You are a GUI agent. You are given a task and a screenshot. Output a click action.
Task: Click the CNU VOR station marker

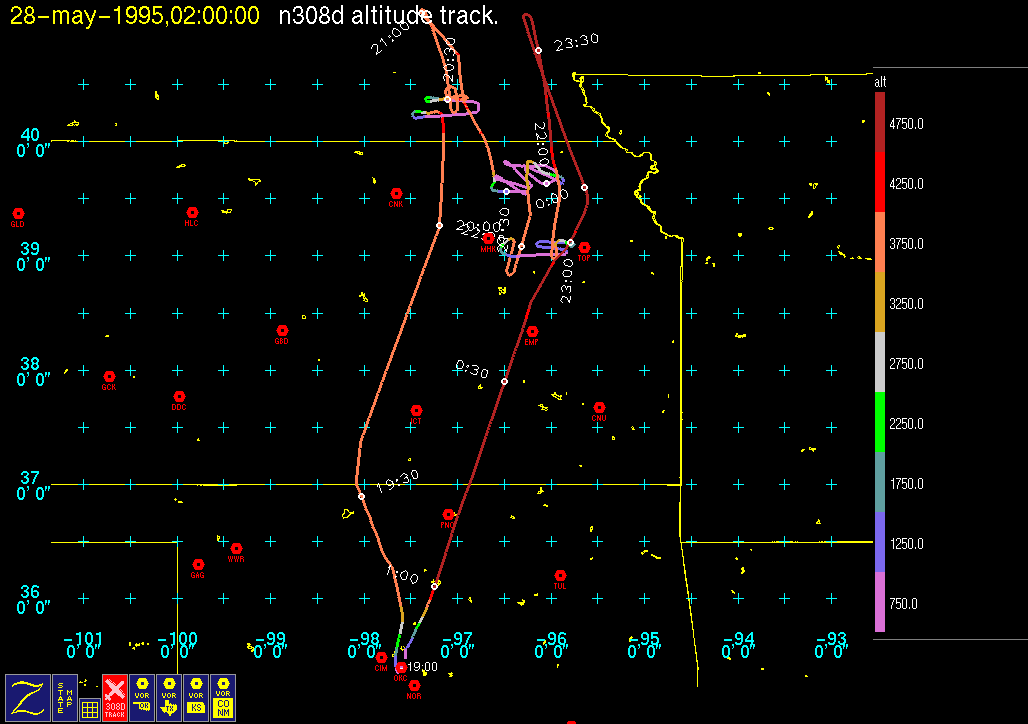(599, 408)
